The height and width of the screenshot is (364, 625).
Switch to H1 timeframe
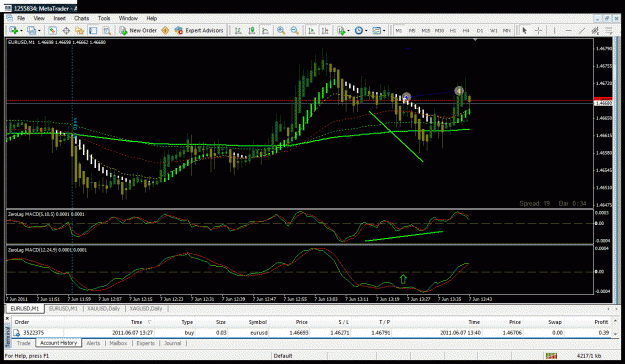(453, 30)
